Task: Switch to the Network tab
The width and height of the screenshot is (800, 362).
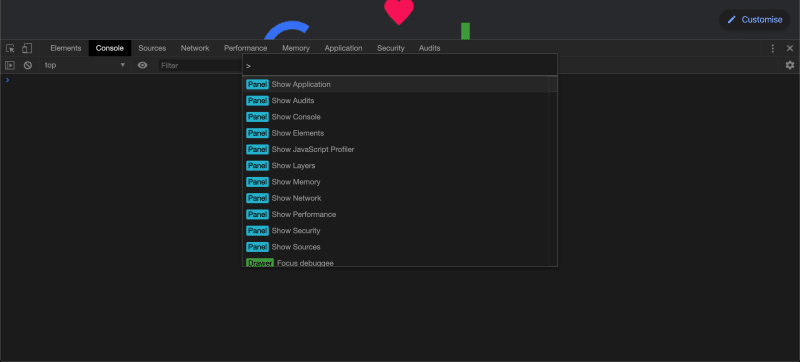Action: pyautogui.click(x=195, y=48)
